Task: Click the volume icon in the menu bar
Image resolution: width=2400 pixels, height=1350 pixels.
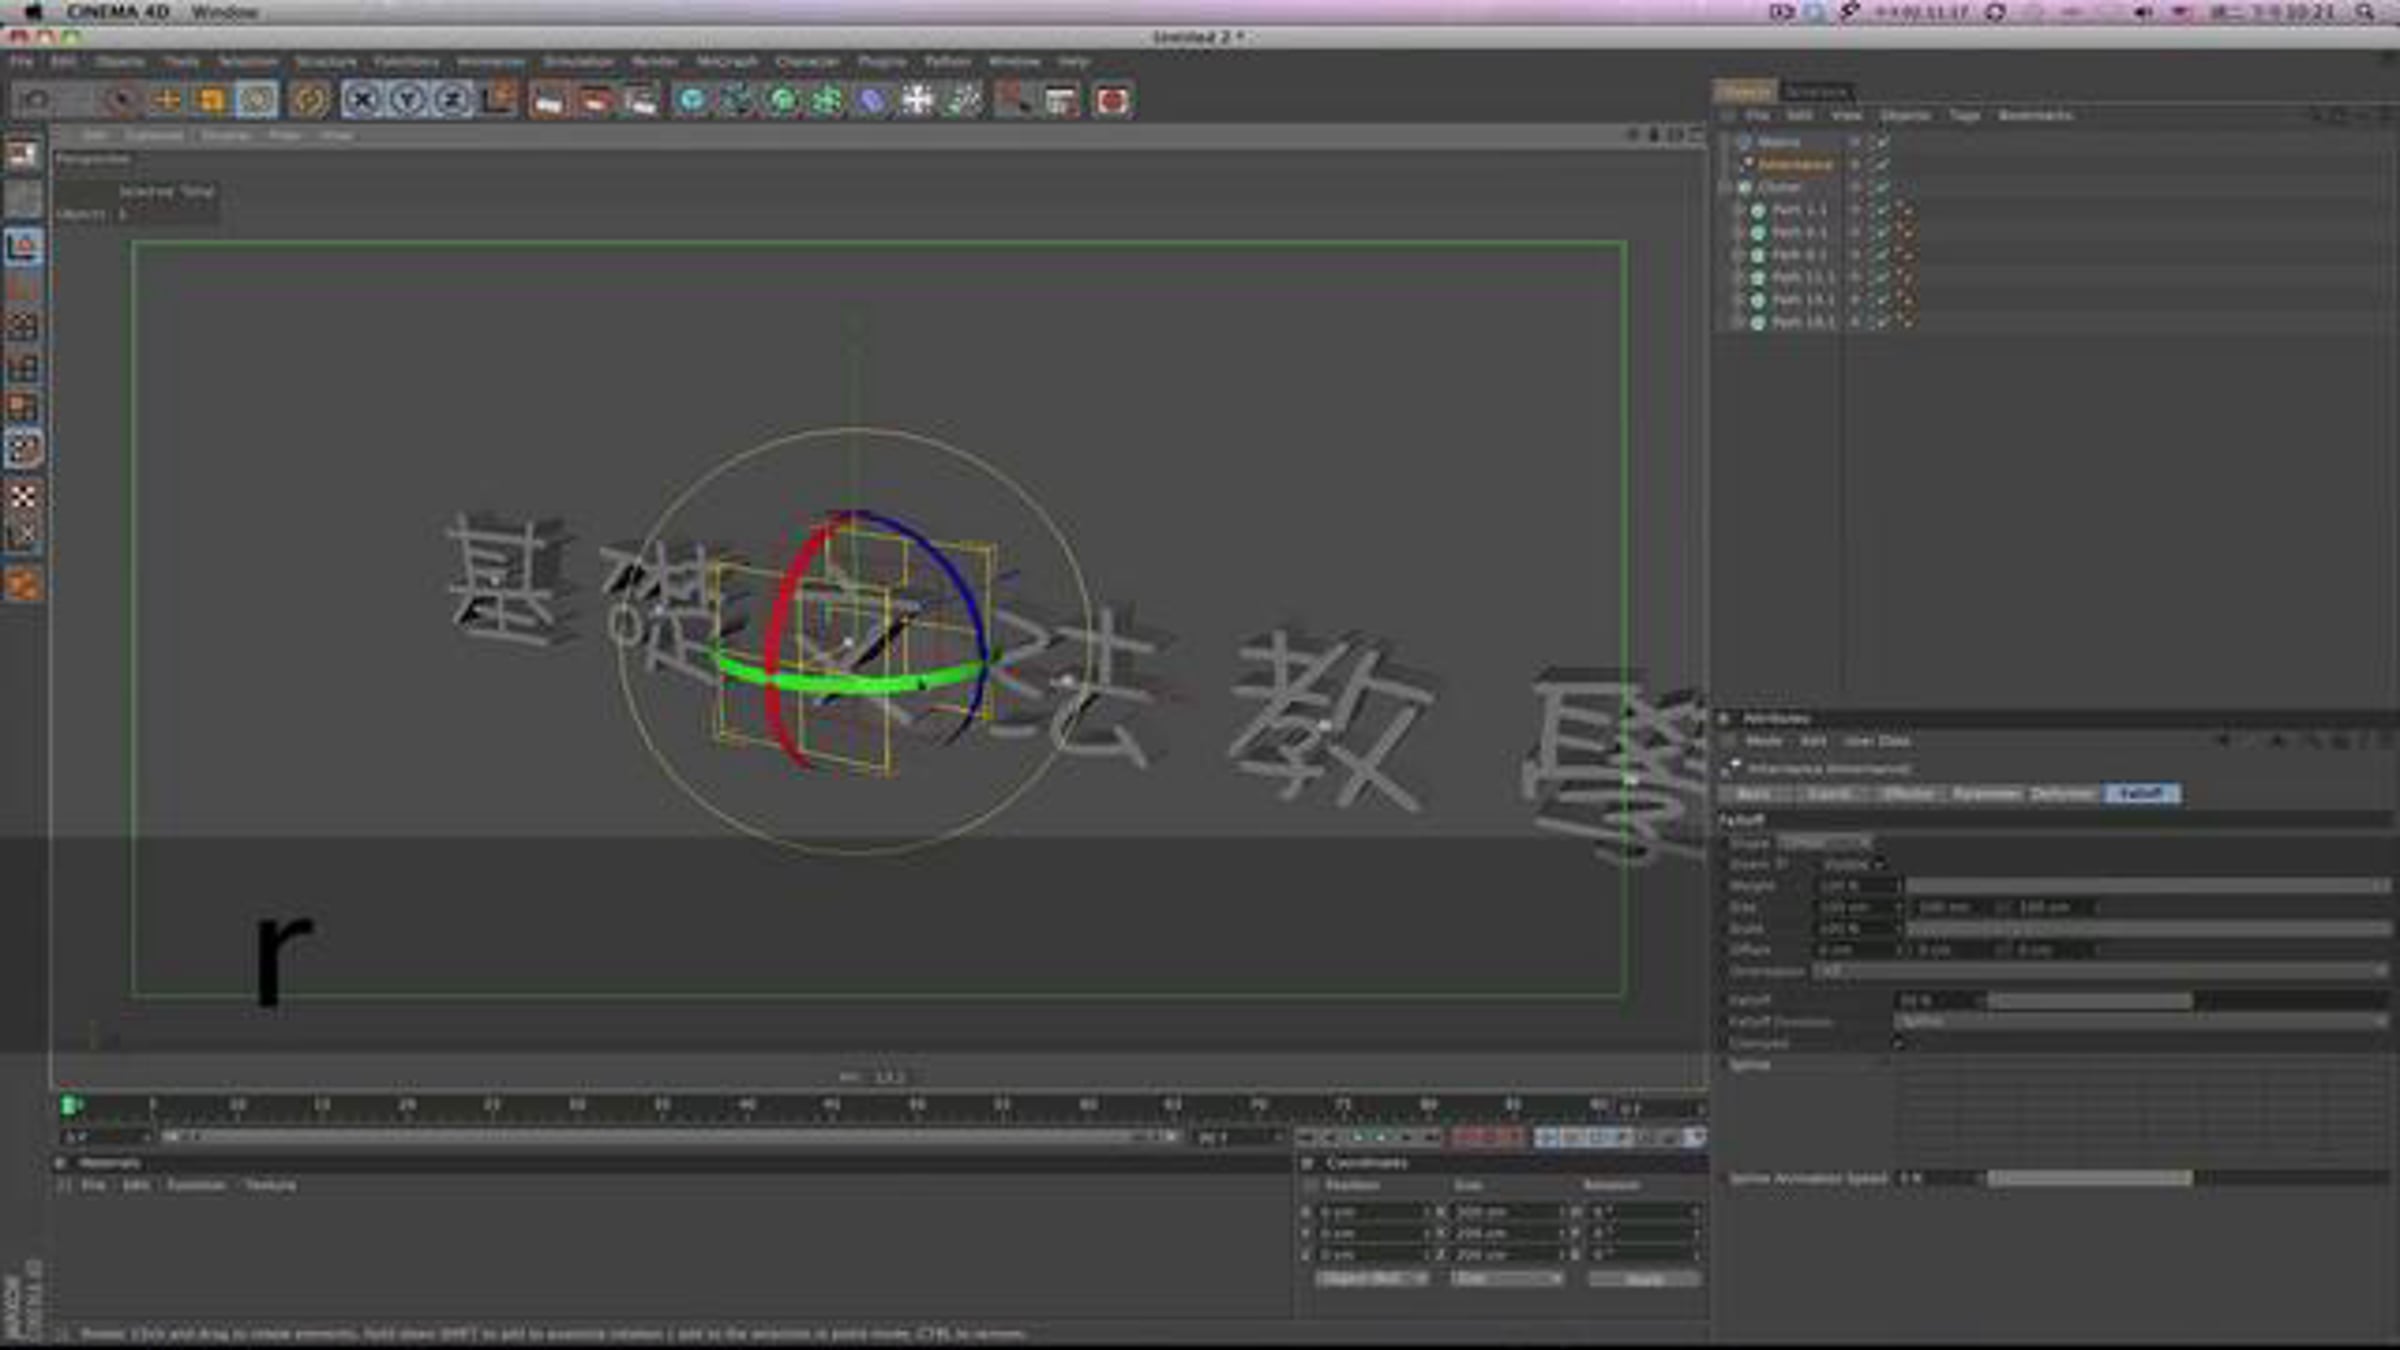Action: [x=2142, y=12]
